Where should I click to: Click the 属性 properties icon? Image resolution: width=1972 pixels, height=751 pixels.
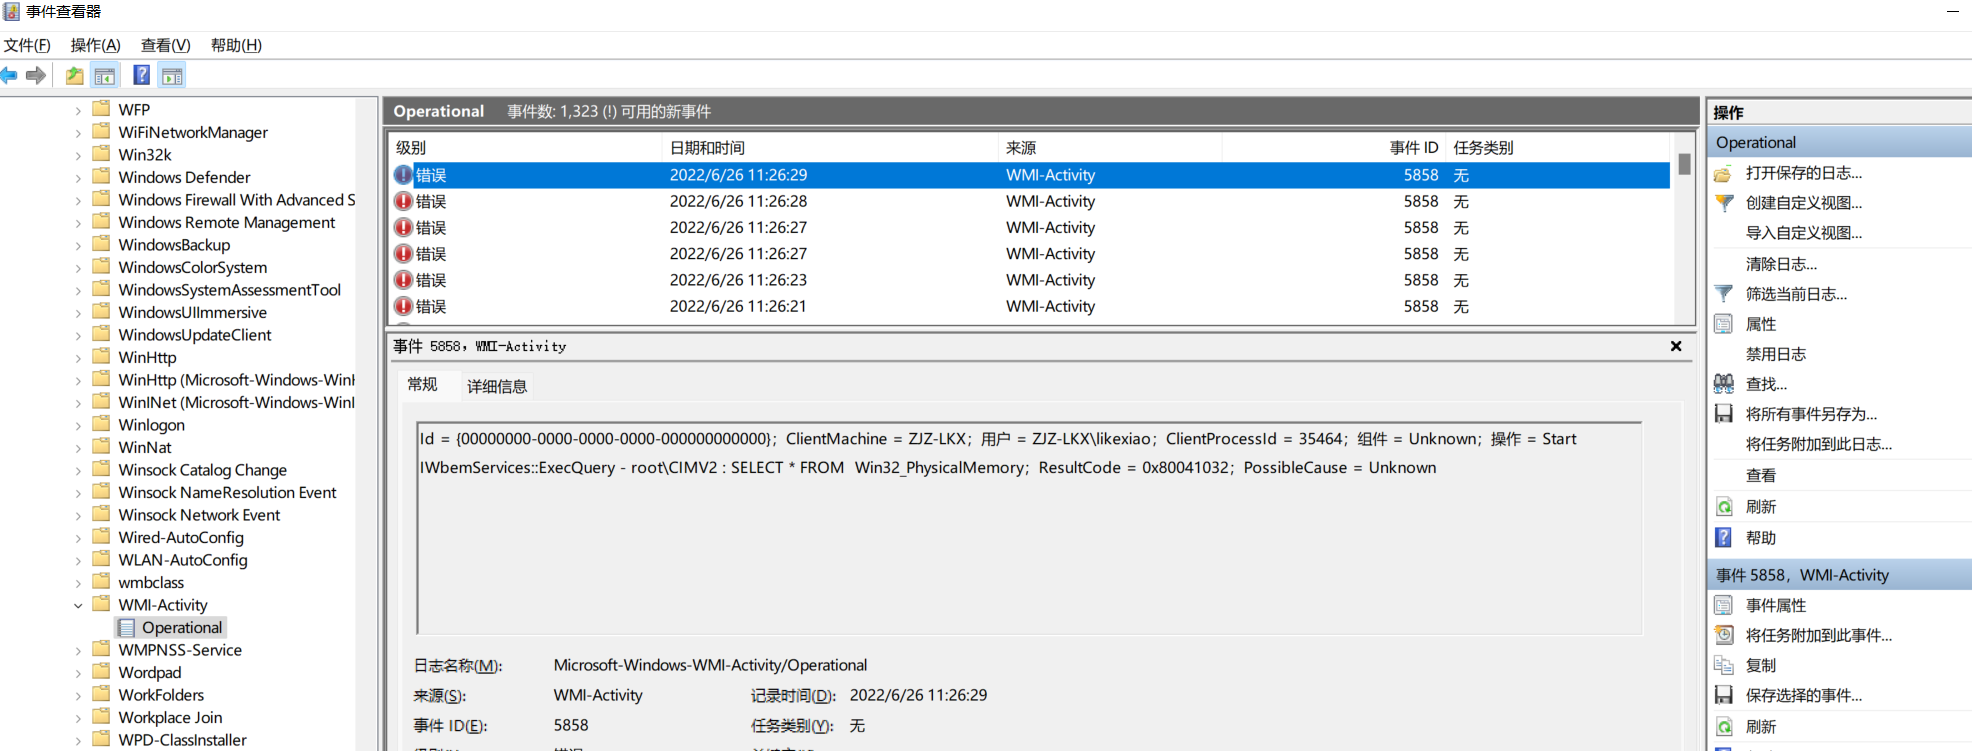click(1723, 324)
